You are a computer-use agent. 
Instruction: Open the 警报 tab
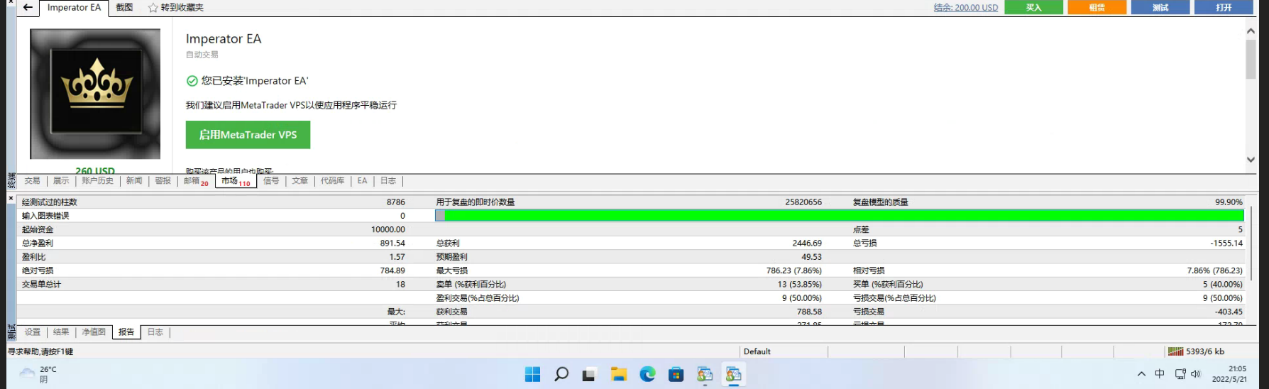163,181
